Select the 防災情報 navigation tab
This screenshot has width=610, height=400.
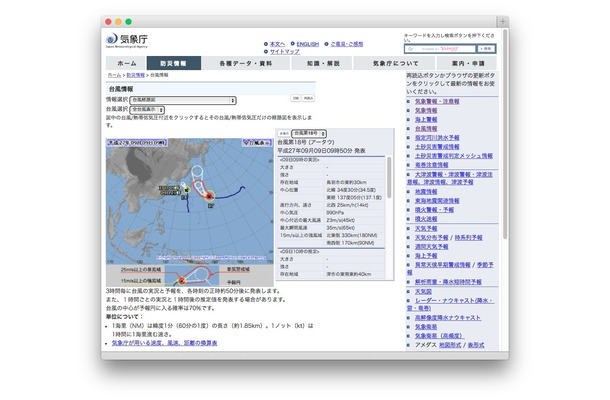click(x=174, y=63)
